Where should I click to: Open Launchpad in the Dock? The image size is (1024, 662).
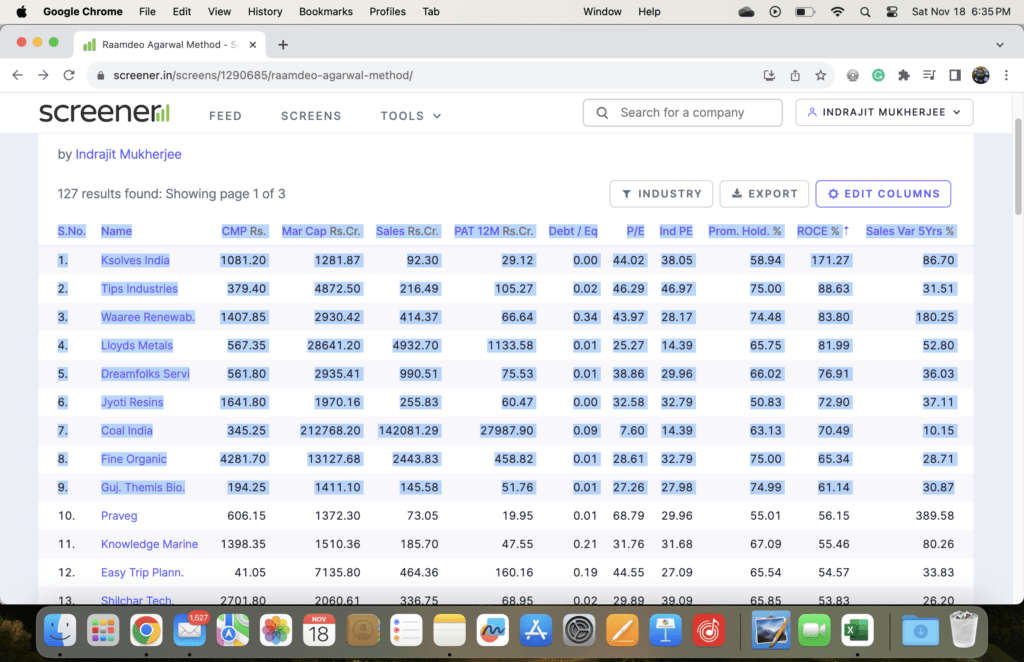pyautogui.click(x=103, y=631)
